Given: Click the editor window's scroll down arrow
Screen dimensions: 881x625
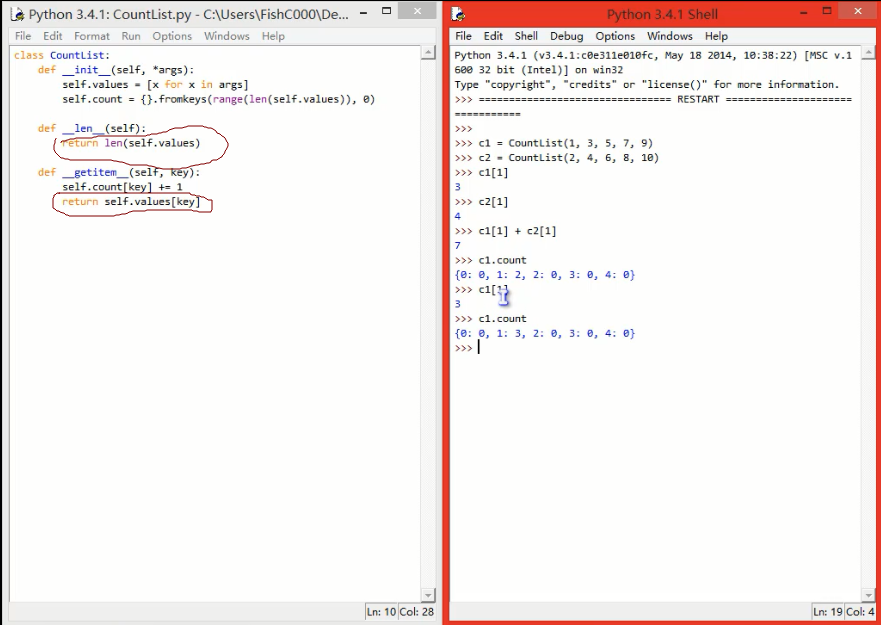Looking at the screenshot, I should point(429,594).
